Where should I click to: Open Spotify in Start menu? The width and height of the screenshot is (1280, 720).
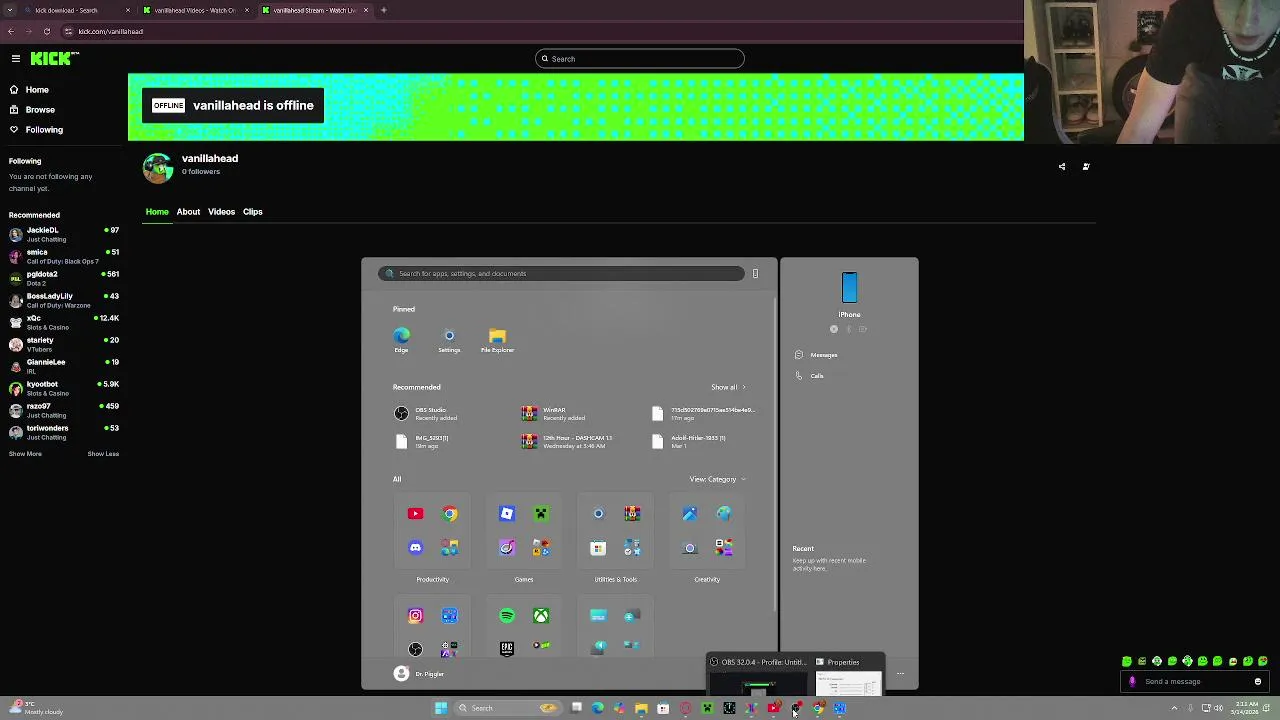(x=507, y=616)
